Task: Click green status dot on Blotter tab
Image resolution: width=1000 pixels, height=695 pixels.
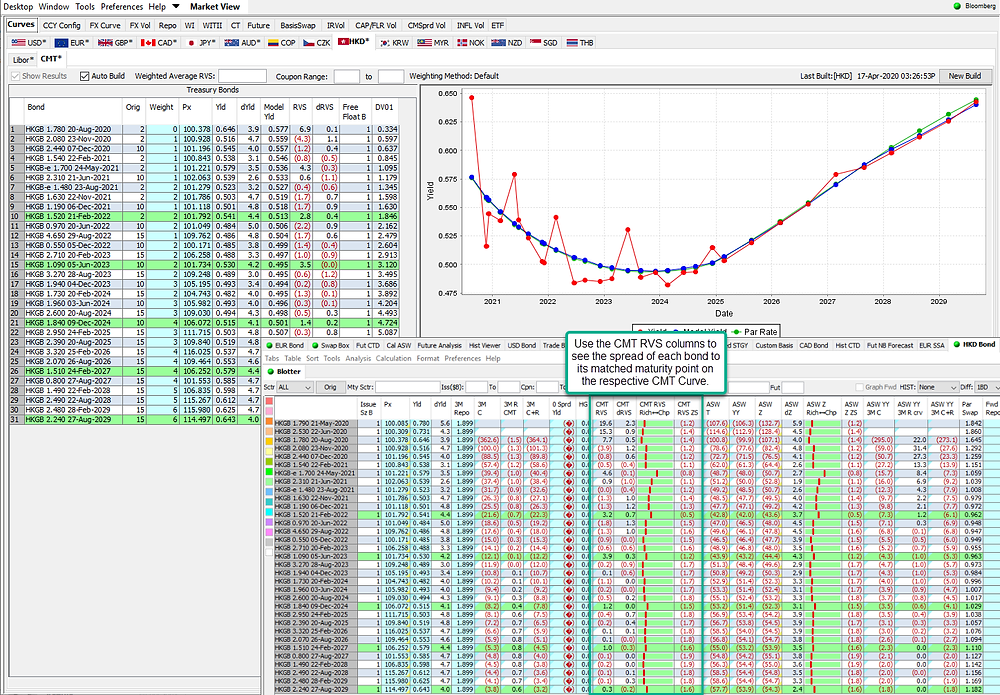Action: (x=270, y=371)
